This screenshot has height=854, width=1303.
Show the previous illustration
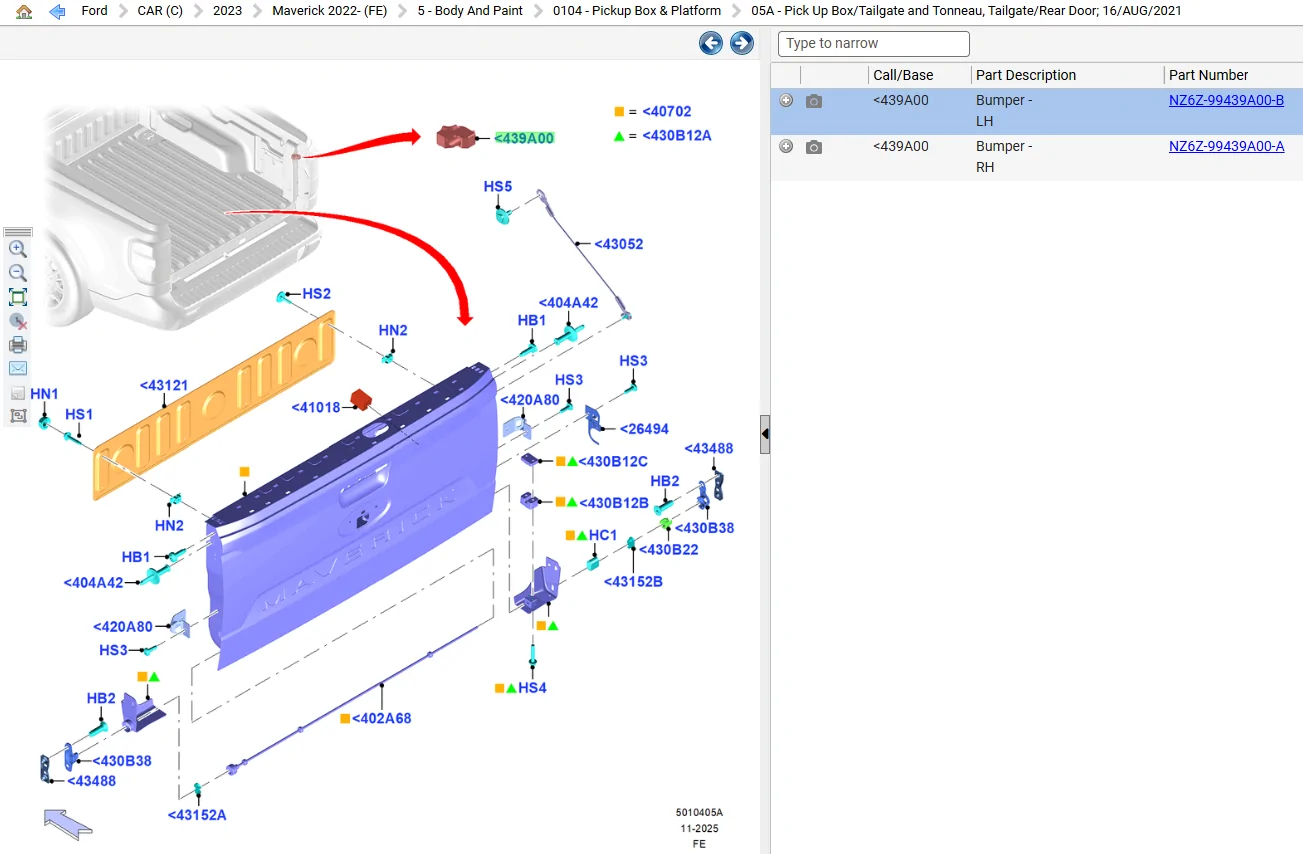tap(711, 43)
